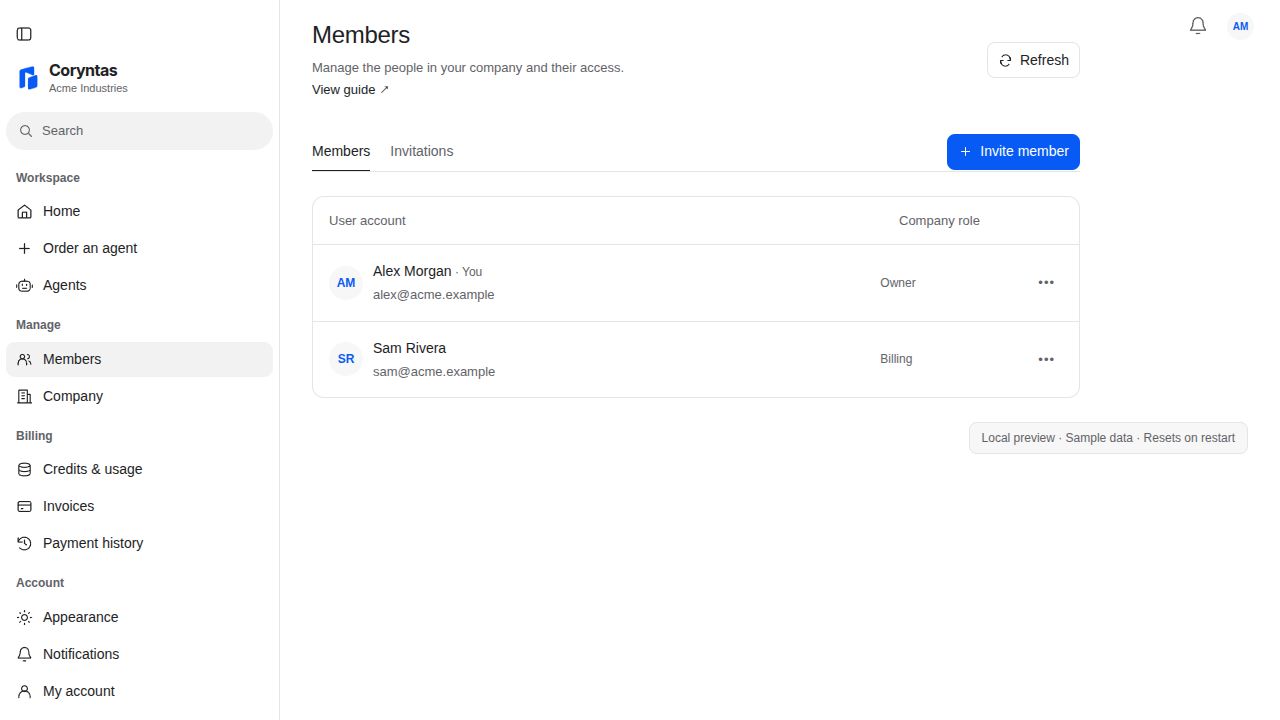Click the Notifications bell icon in sidebar
This screenshot has width=1280, height=720.
(x=25, y=655)
